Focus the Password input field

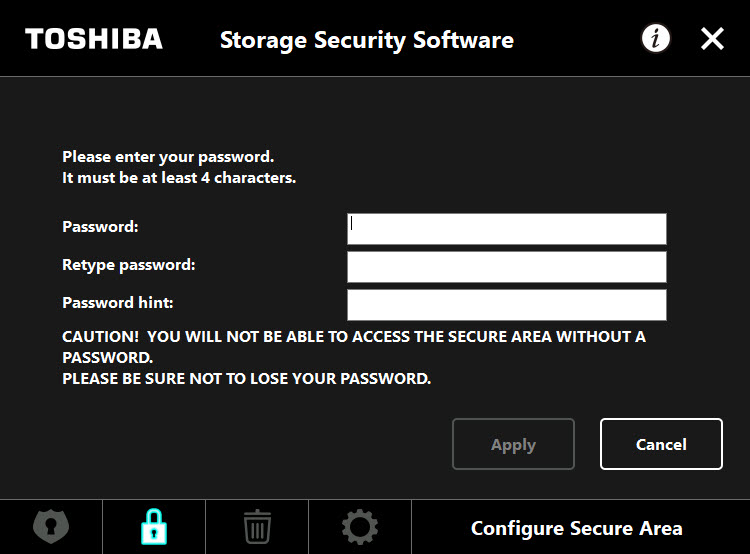tap(507, 229)
